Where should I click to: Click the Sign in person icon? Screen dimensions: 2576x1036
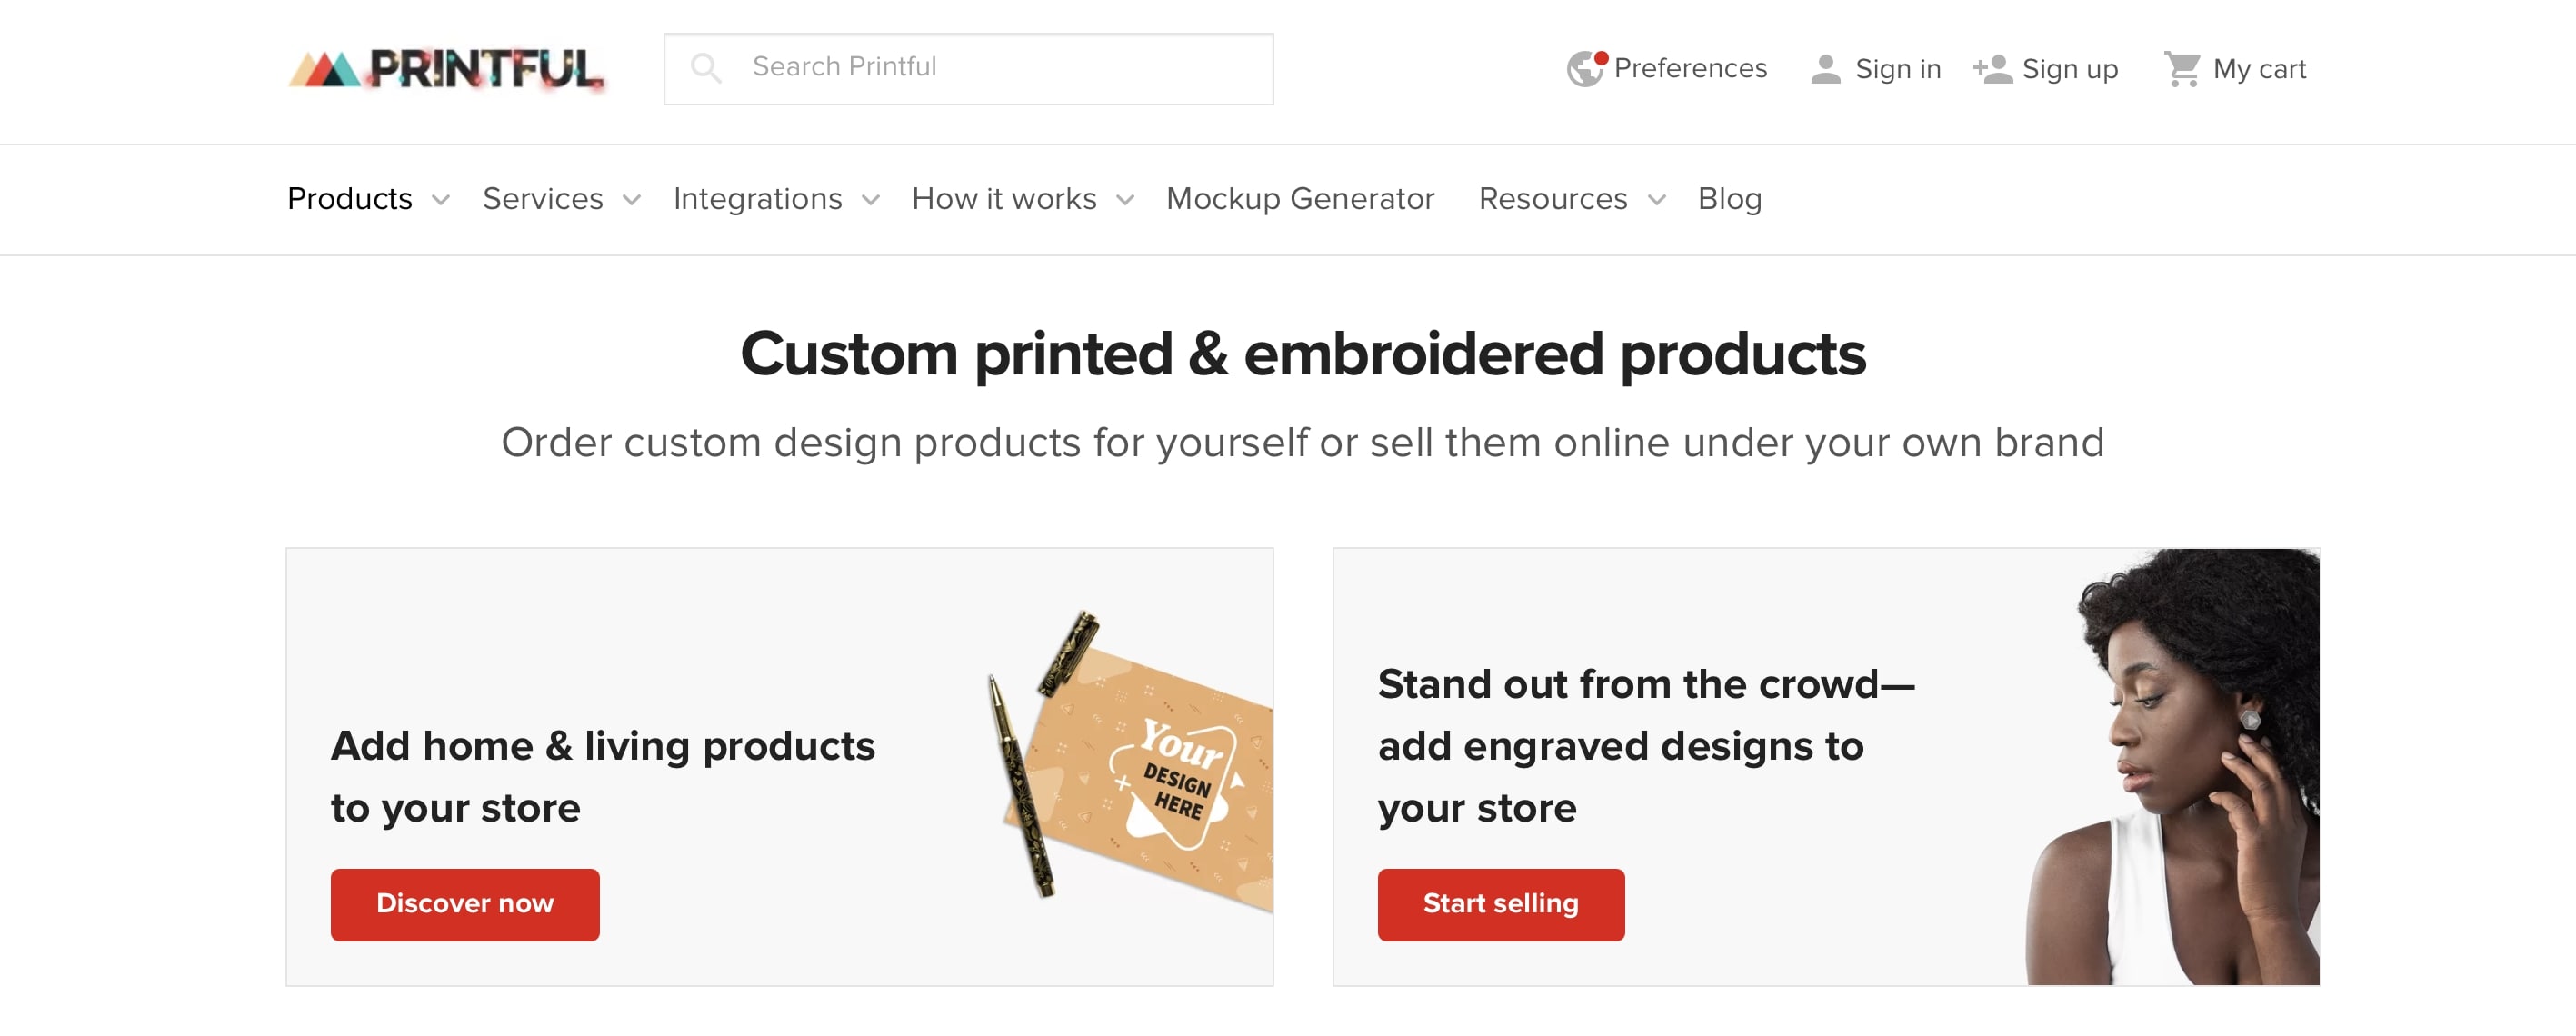tap(1825, 69)
